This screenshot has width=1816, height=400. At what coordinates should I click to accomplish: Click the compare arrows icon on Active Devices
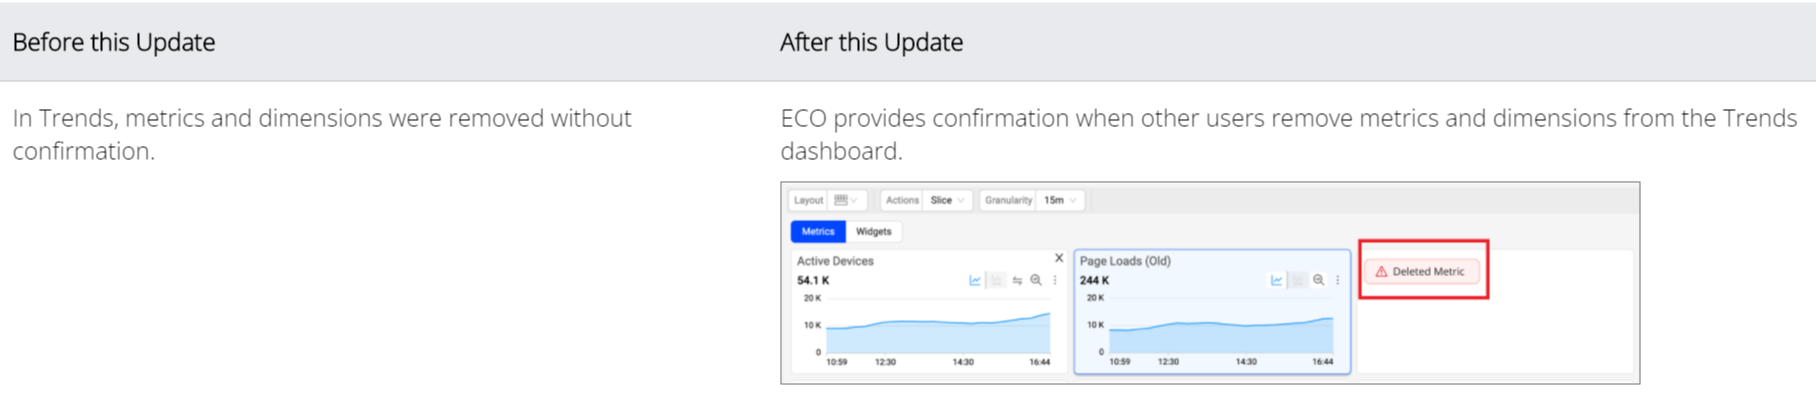pos(1017,281)
